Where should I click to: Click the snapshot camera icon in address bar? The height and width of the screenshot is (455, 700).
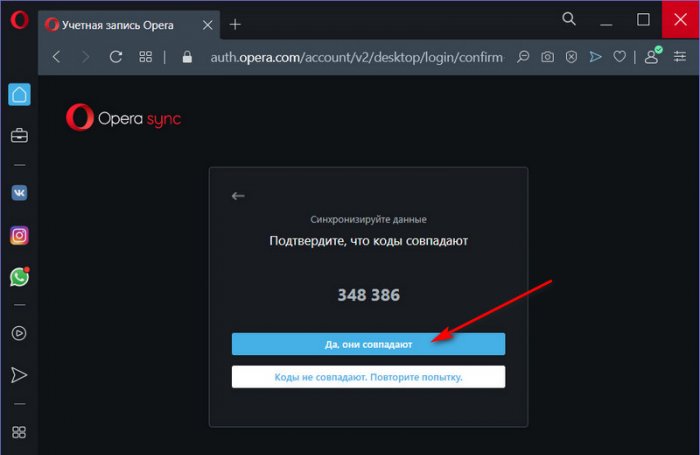[x=547, y=57]
